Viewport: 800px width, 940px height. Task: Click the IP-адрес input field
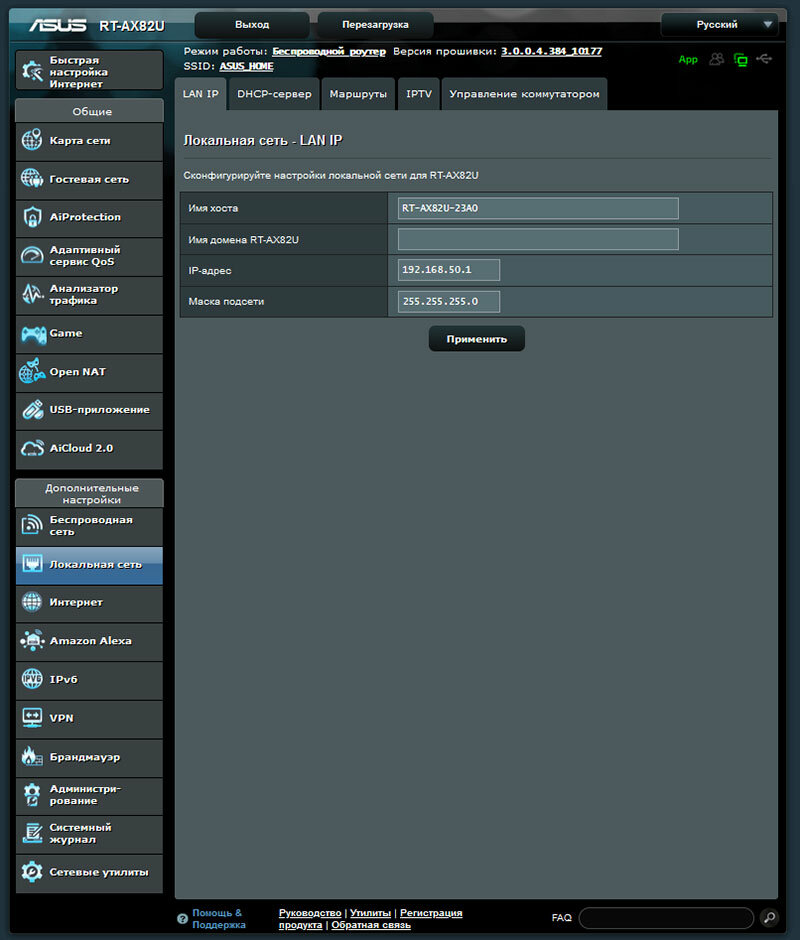(449, 270)
